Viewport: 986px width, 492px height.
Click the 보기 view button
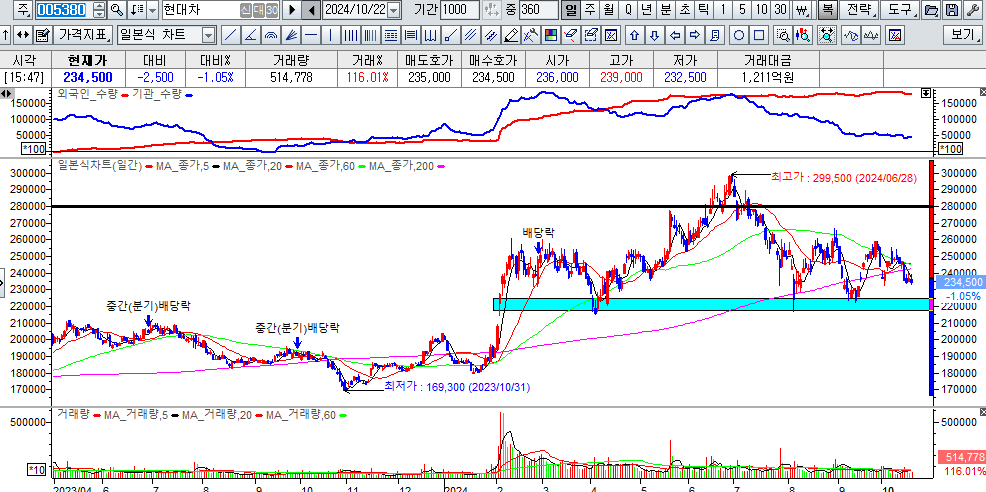[x=963, y=35]
